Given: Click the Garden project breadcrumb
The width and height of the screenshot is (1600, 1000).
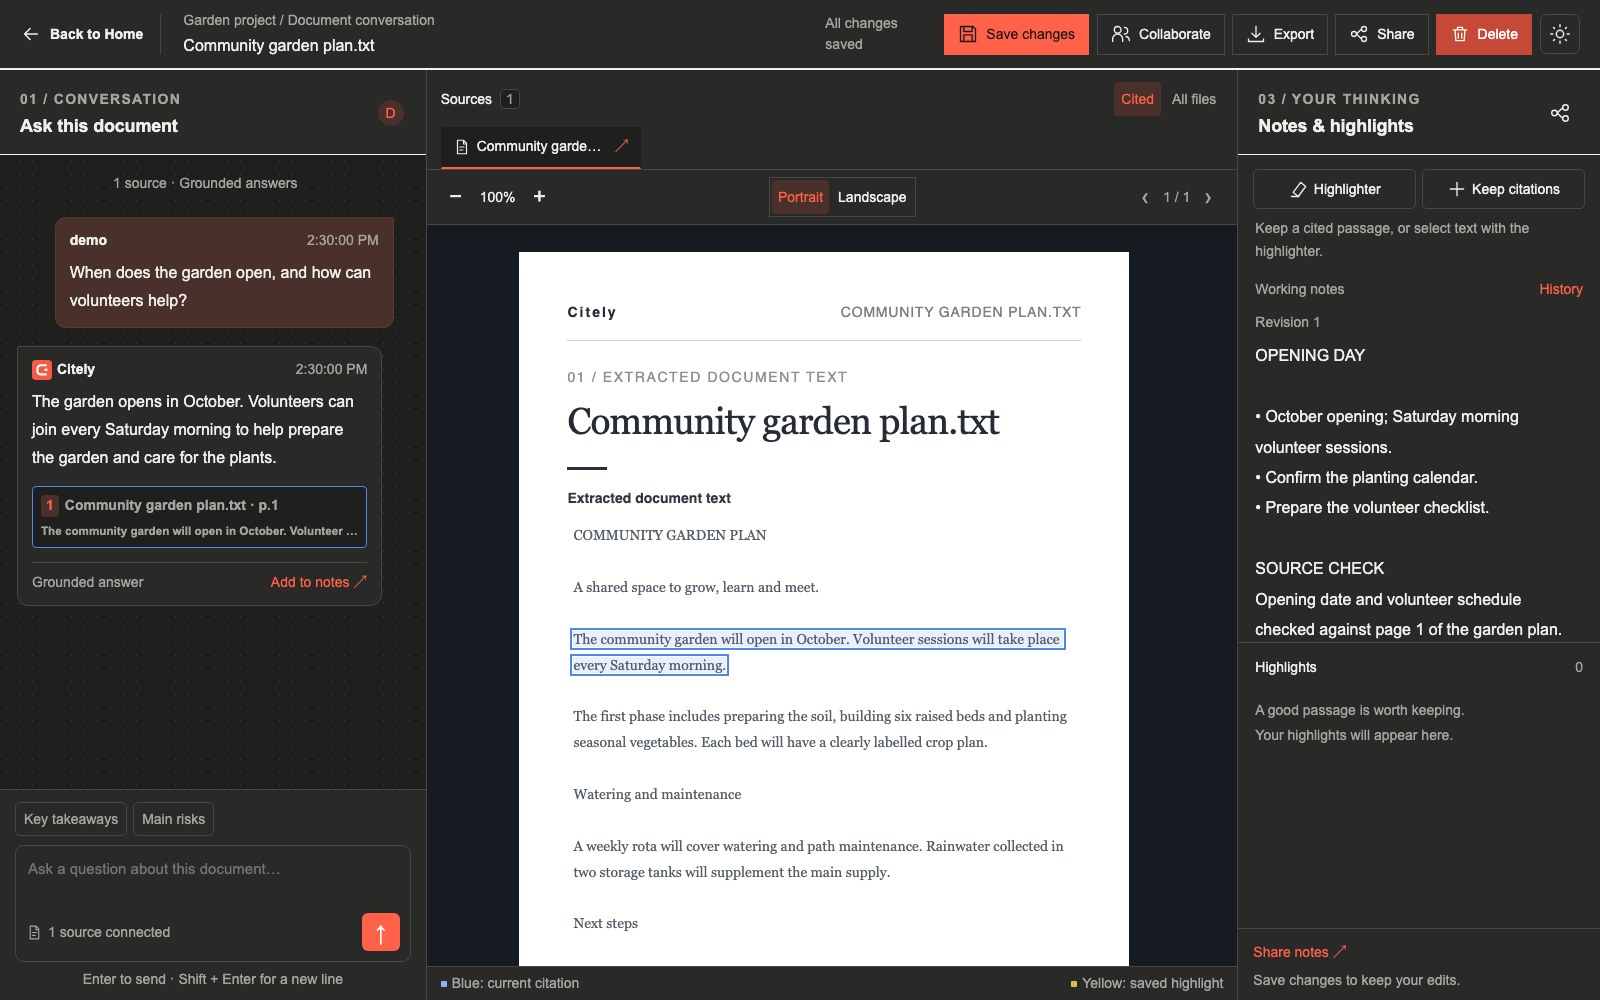Looking at the screenshot, I should [229, 20].
